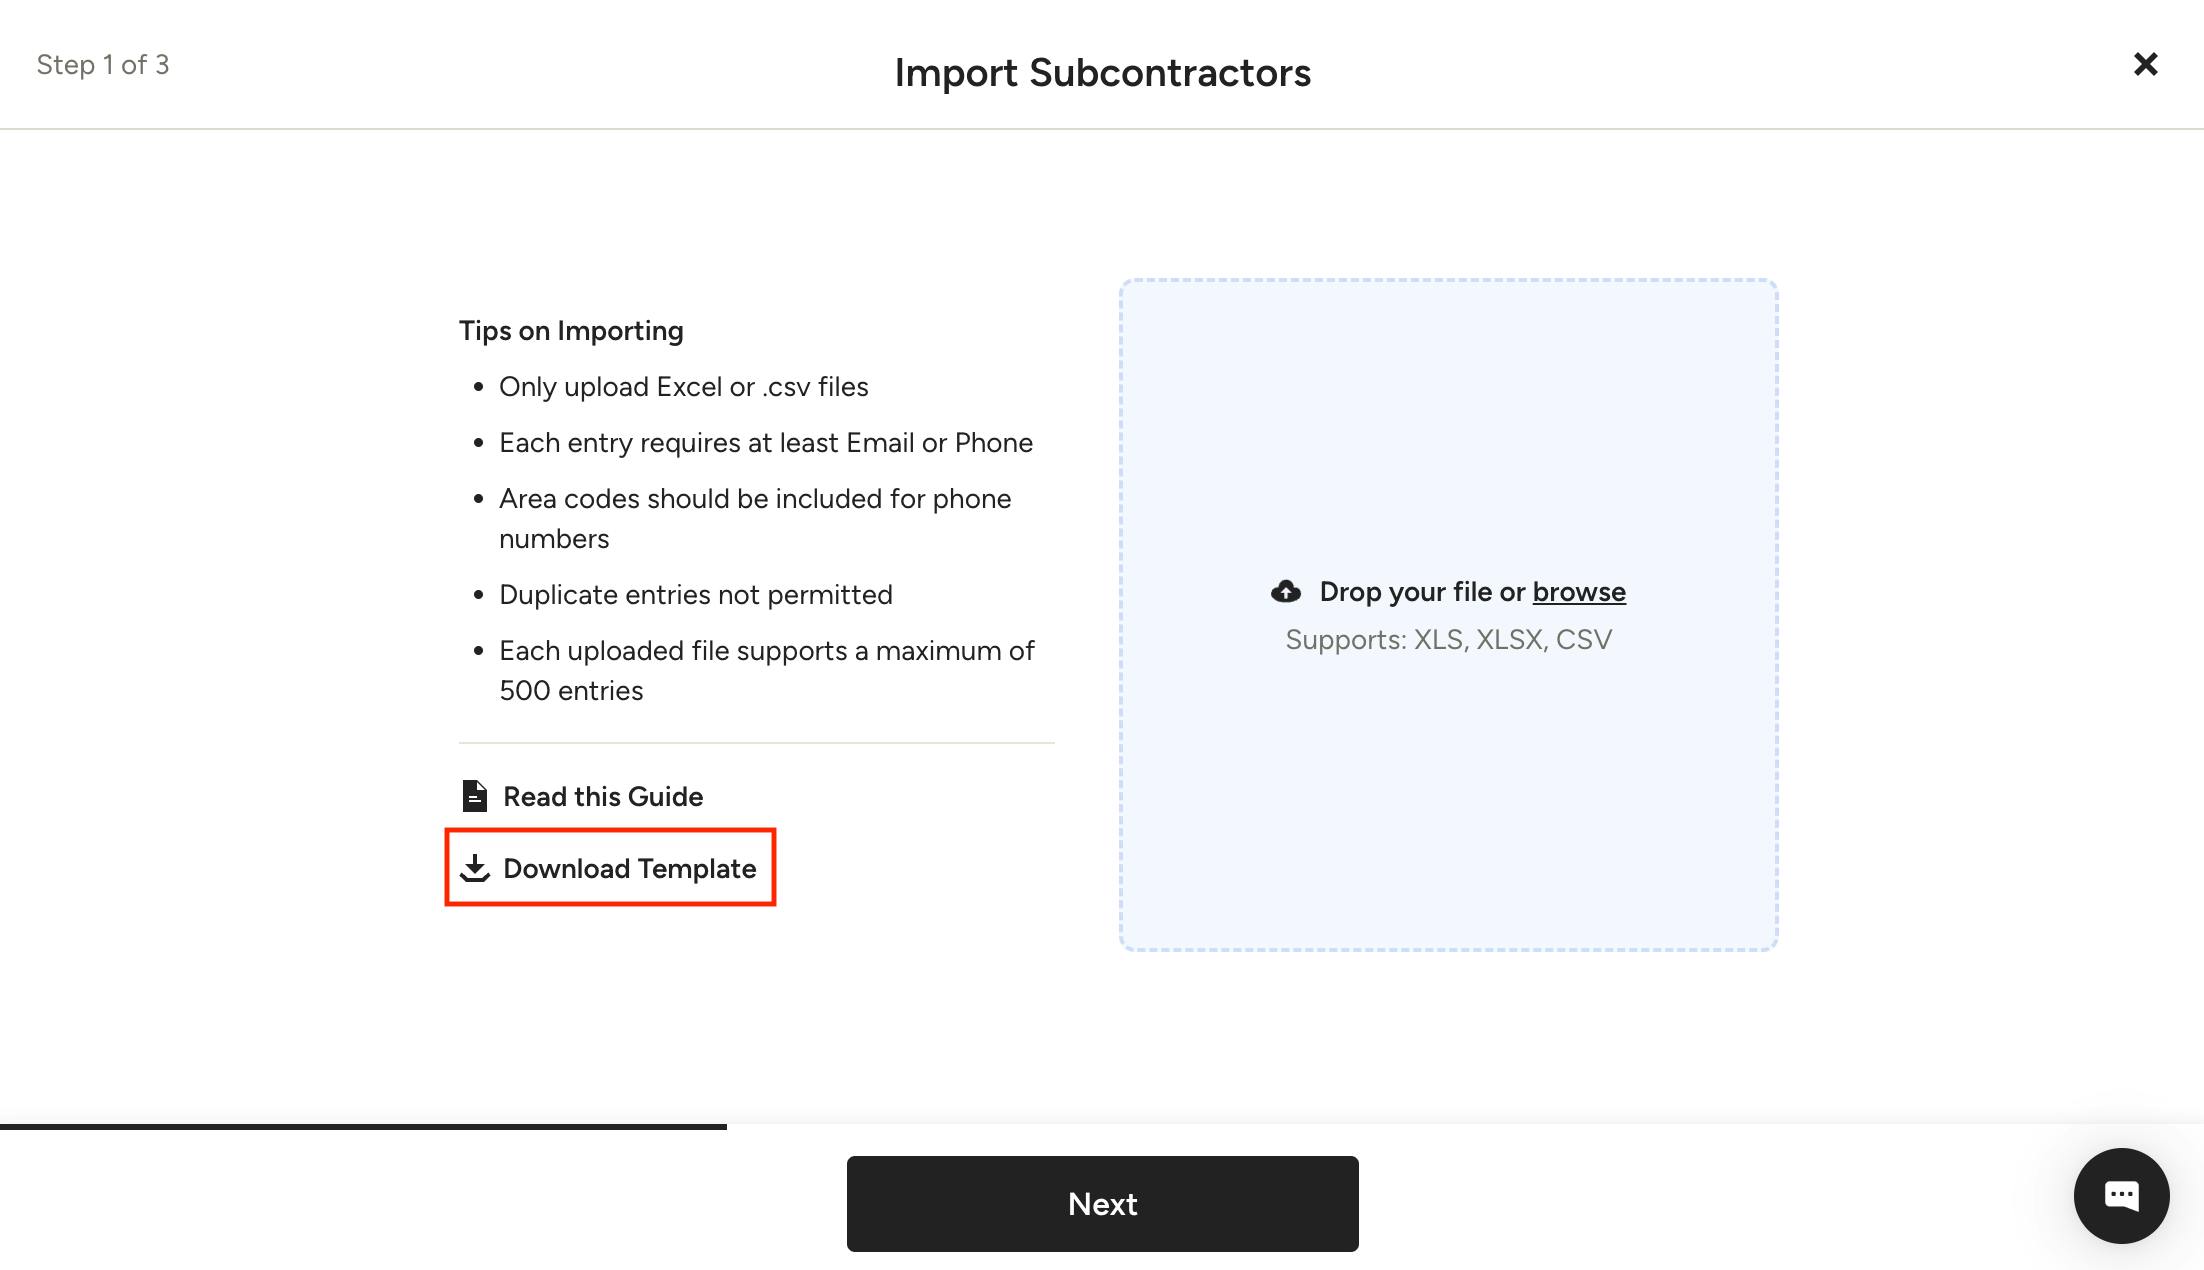Click the Step 1 of 3 indicator
This screenshot has height=1270, width=2204.
click(103, 65)
